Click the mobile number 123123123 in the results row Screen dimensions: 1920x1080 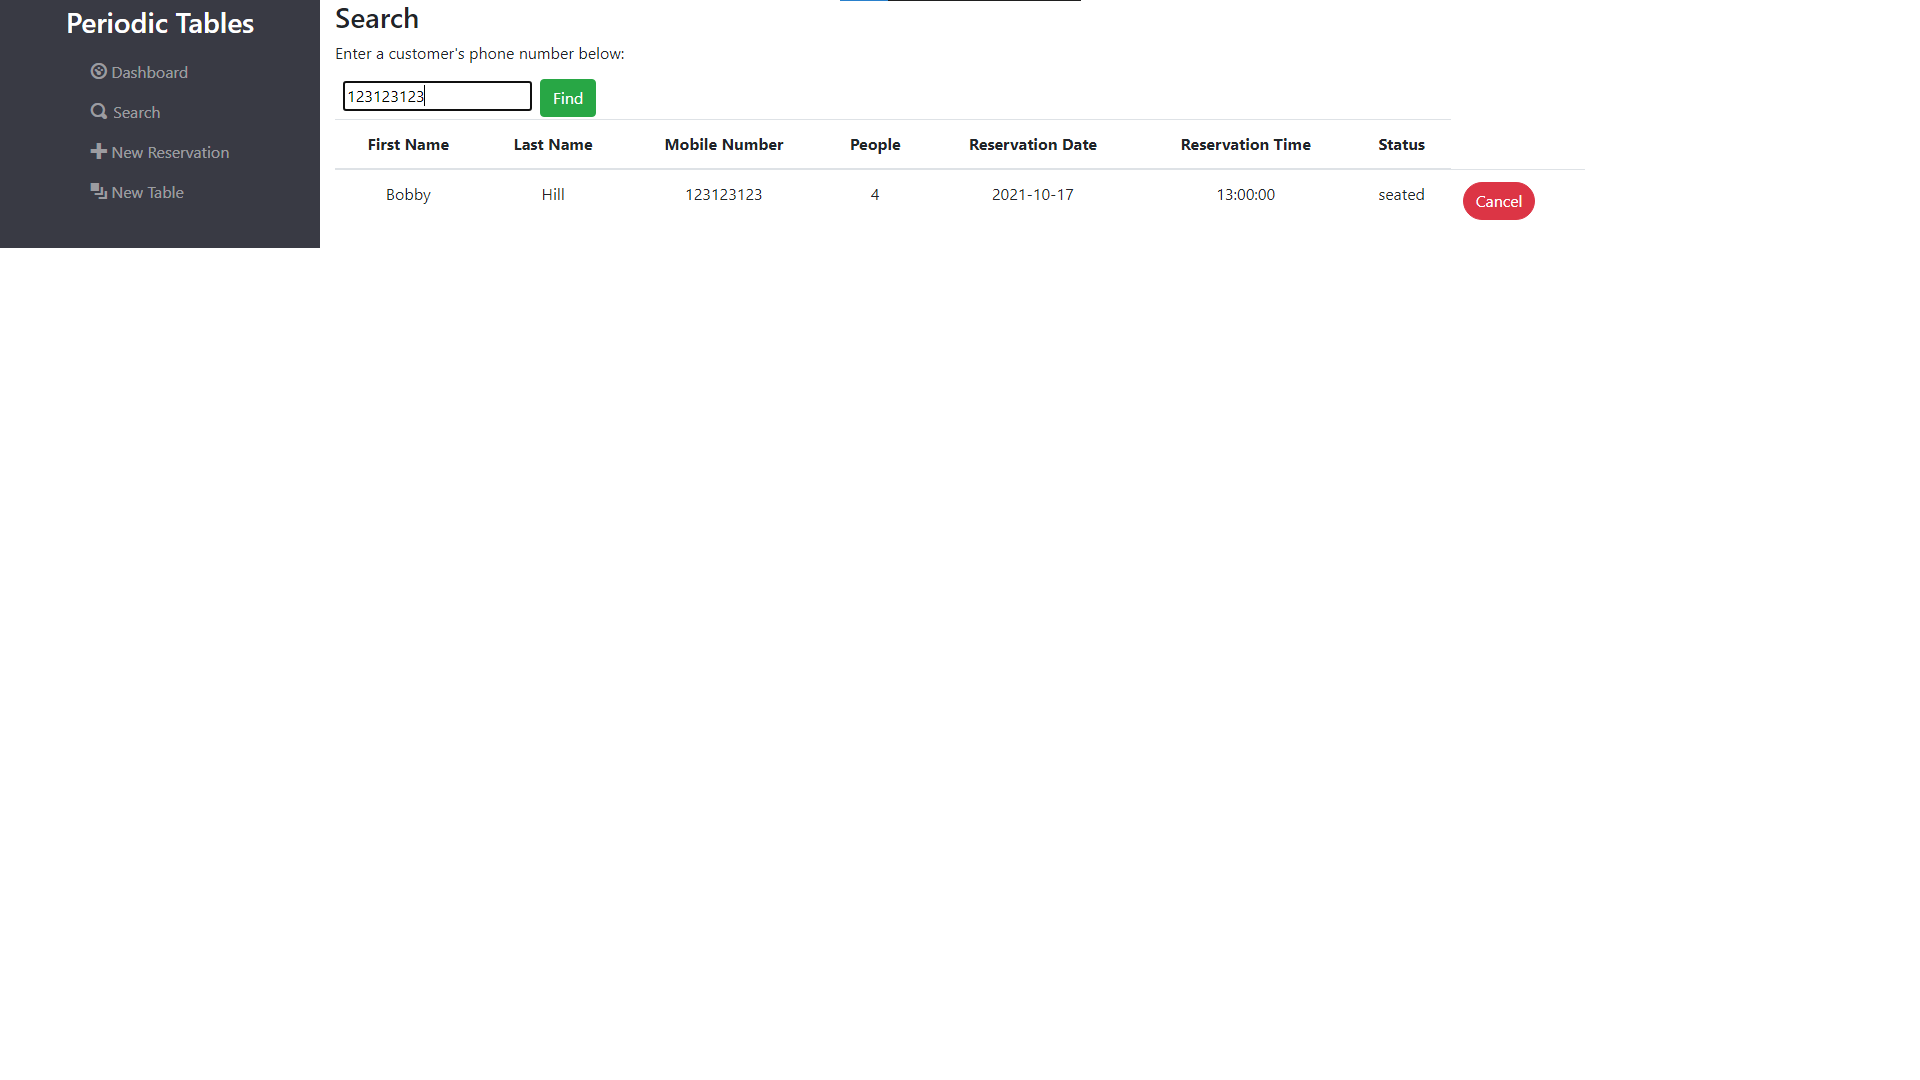(723, 194)
